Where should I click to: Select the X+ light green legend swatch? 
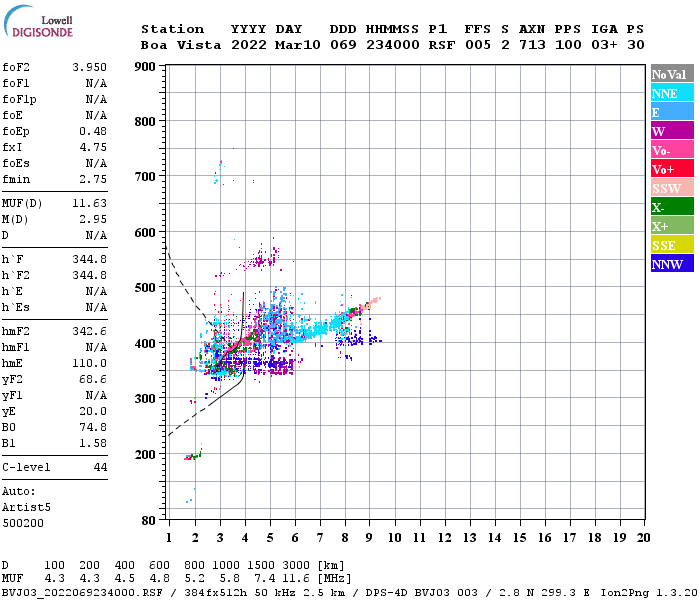pyautogui.click(x=672, y=225)
